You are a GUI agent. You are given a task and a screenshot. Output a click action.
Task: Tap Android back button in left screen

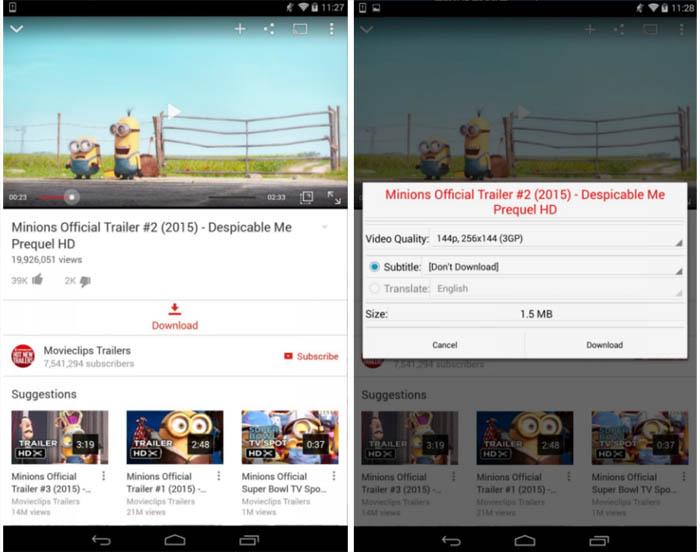click(101, 540)
